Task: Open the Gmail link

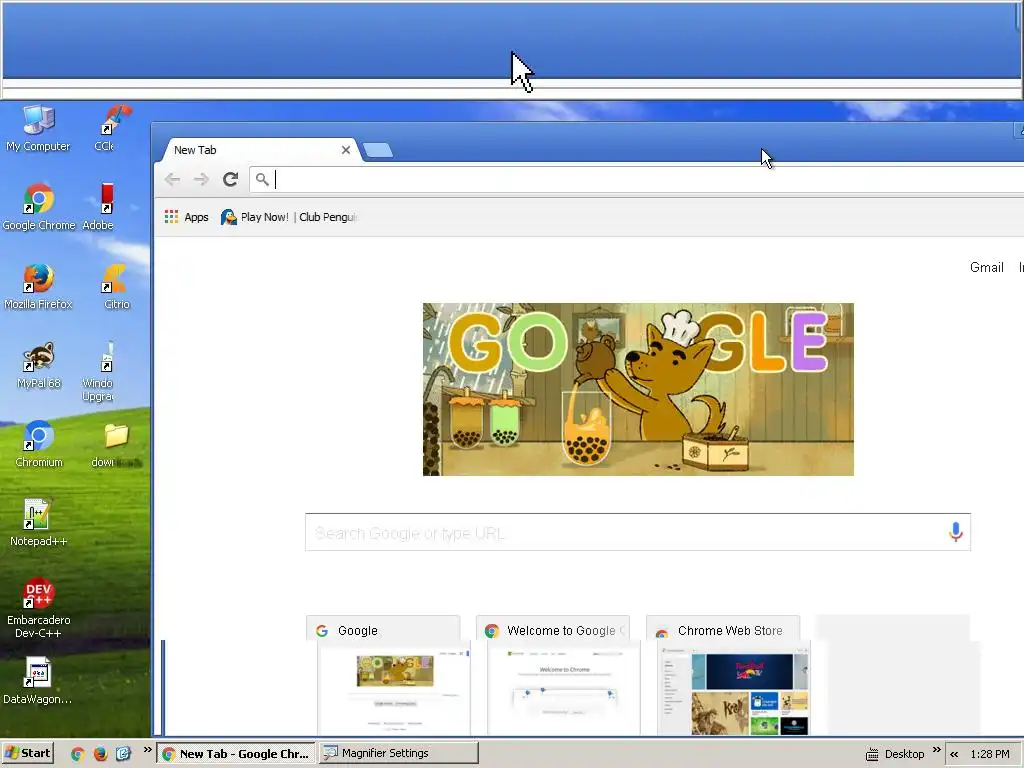Action: [x=986, y=267]
